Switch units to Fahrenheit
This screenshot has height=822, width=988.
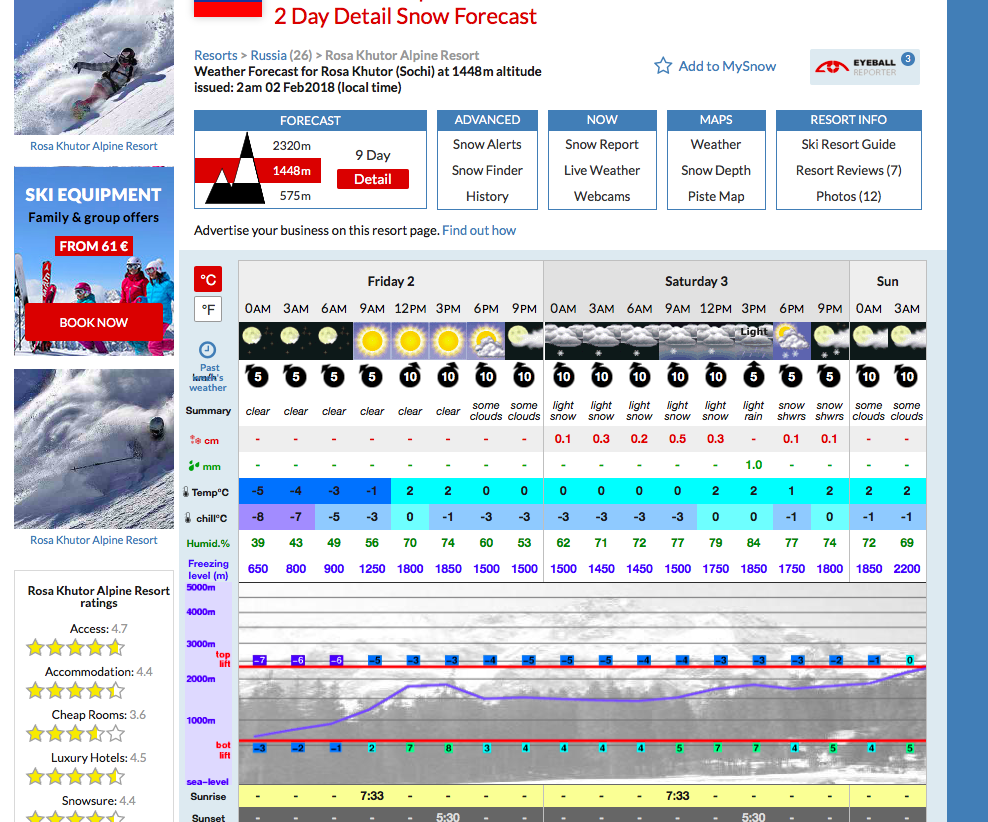(208, 309)
